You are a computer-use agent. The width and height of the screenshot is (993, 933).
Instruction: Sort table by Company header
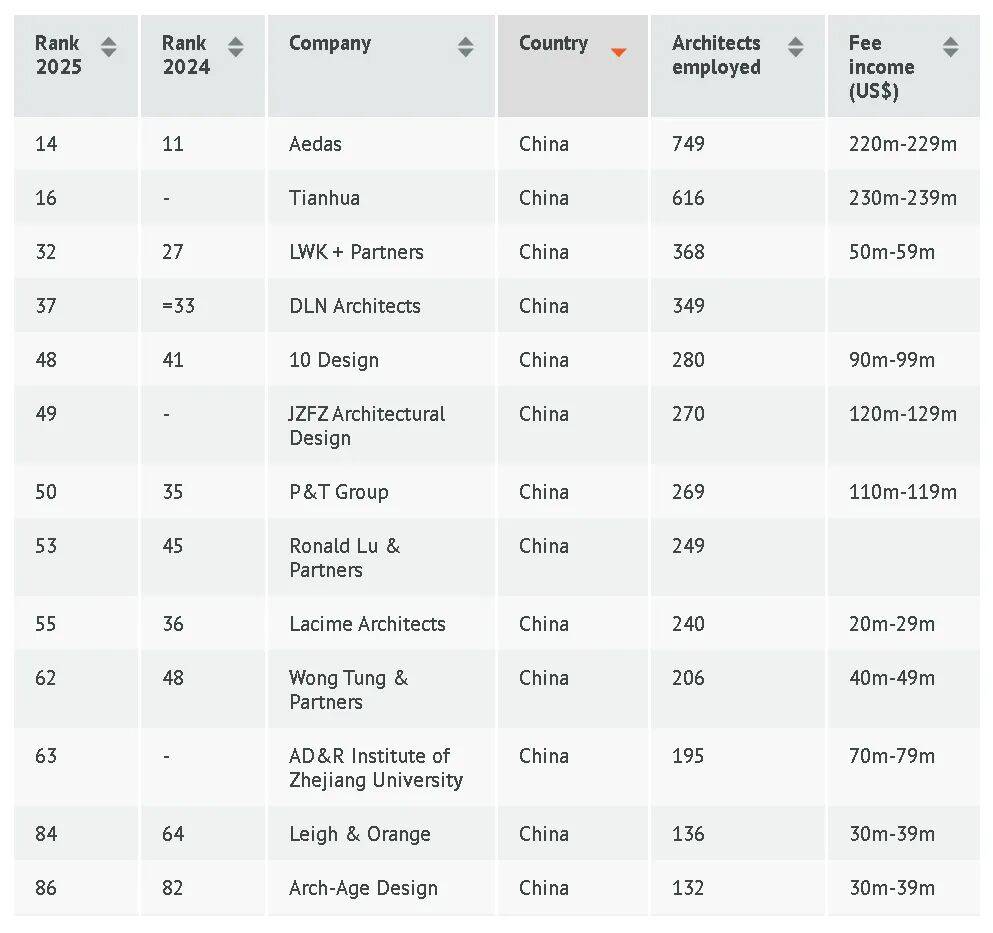pos(330,44)
